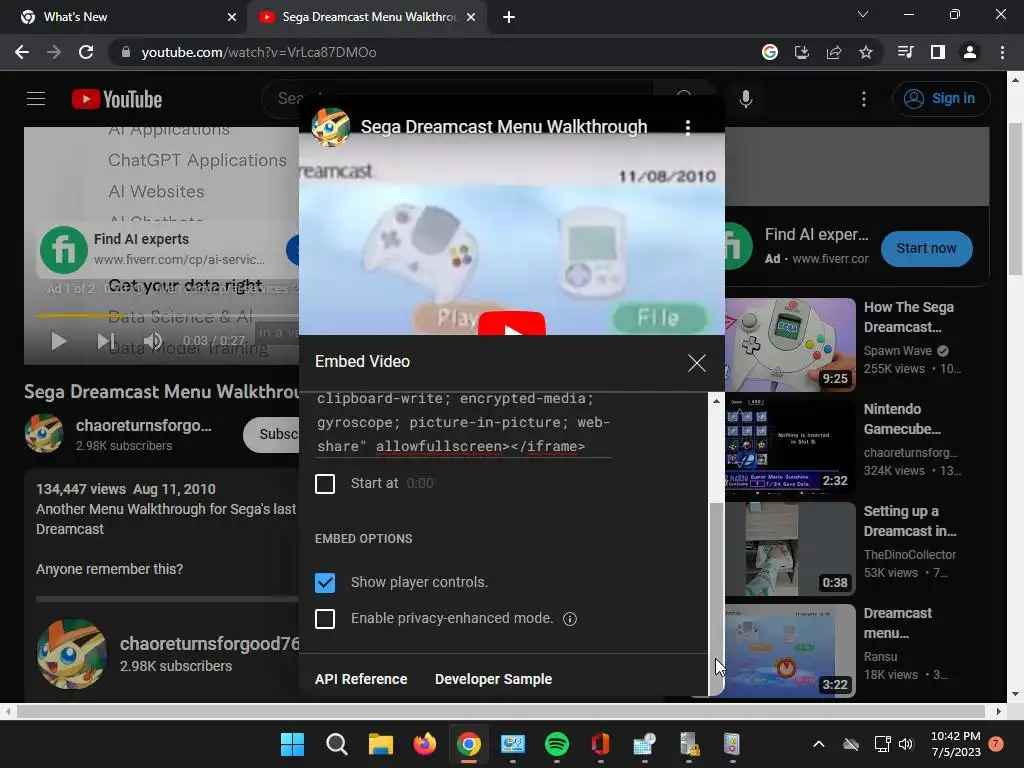Click the embed iframe code text
The image size is (1024, 768).
pos(464,423)
